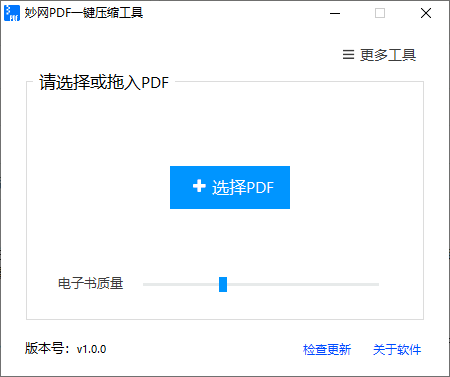
Task: Open the 更多工具 menu
Action: [379, 55]
